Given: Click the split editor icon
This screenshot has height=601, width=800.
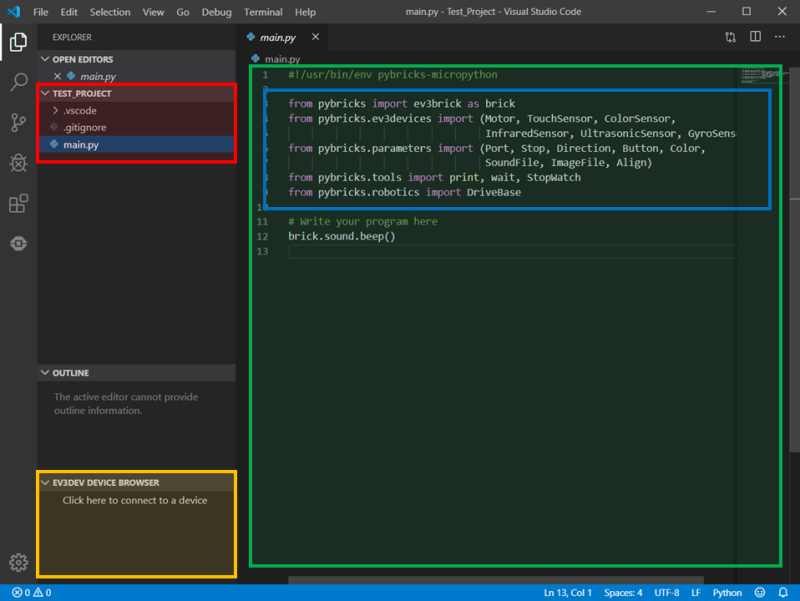Looking at the screenshot, I should coord(755,37).
